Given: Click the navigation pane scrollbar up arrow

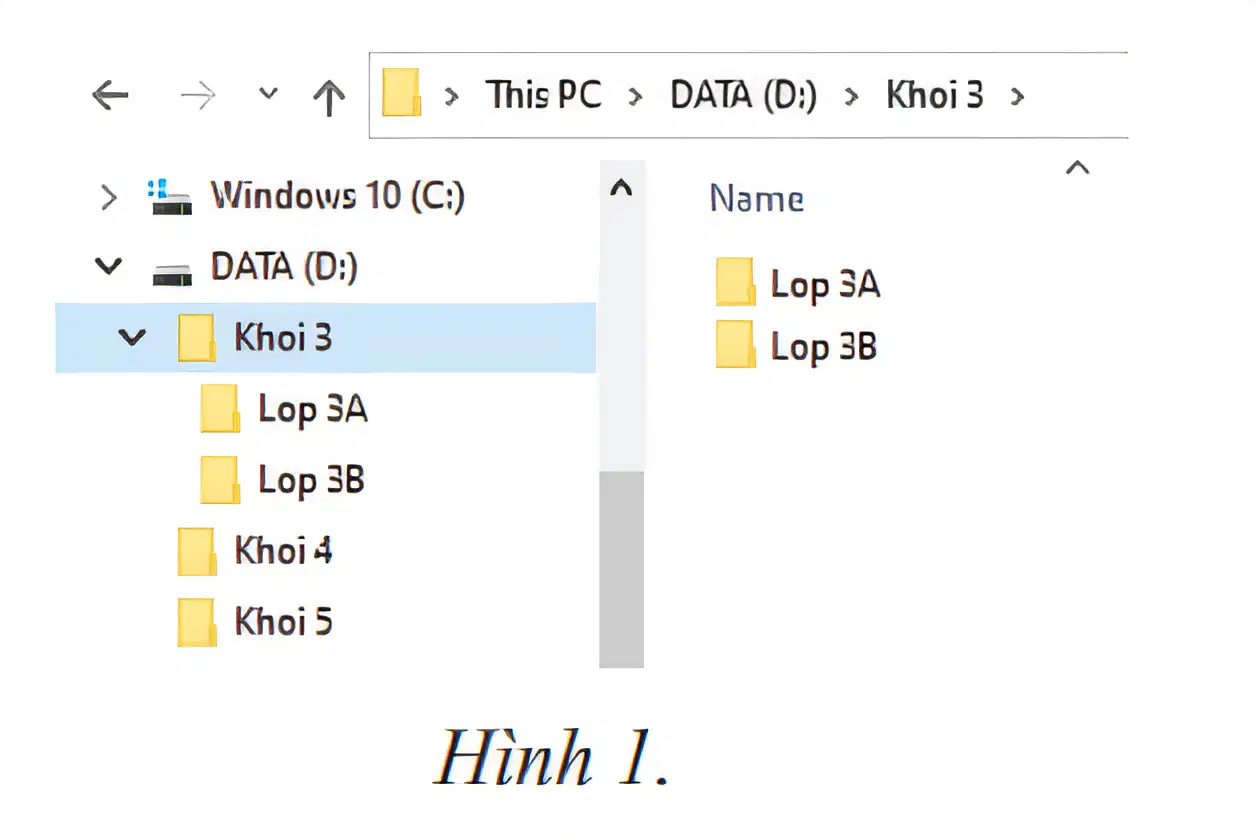Looking at the screenshot, I should [621, 188].
